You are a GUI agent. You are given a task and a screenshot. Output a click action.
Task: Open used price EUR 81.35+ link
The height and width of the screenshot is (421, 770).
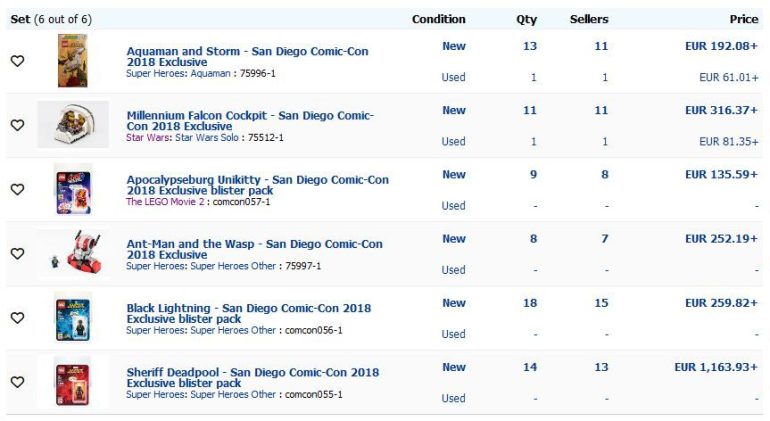[x=728, y=141]
